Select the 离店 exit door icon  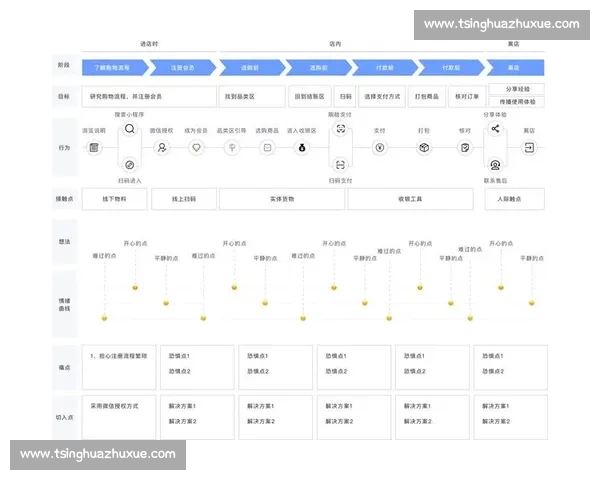(530, 147)
